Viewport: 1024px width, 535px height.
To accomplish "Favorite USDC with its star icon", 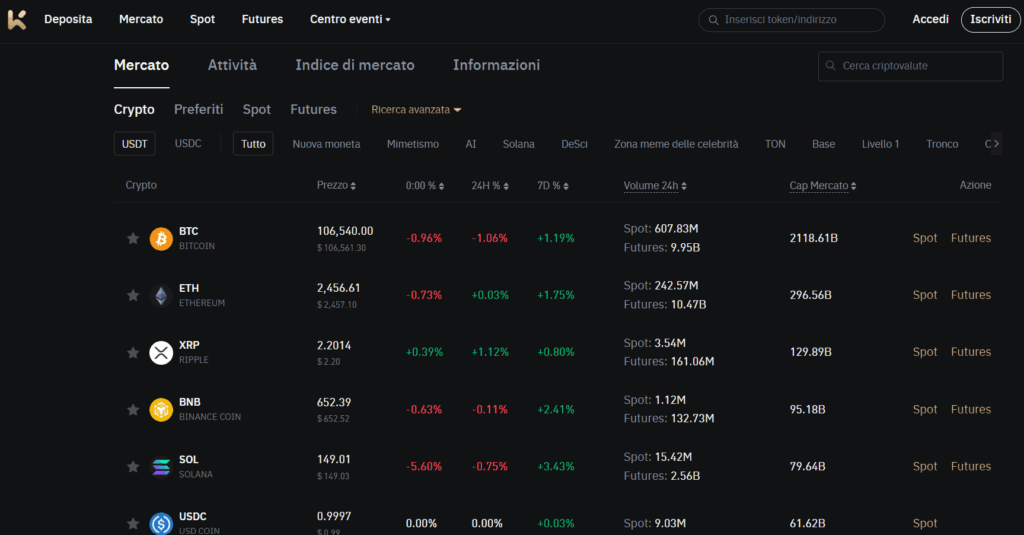I will (x=133, y=523).
